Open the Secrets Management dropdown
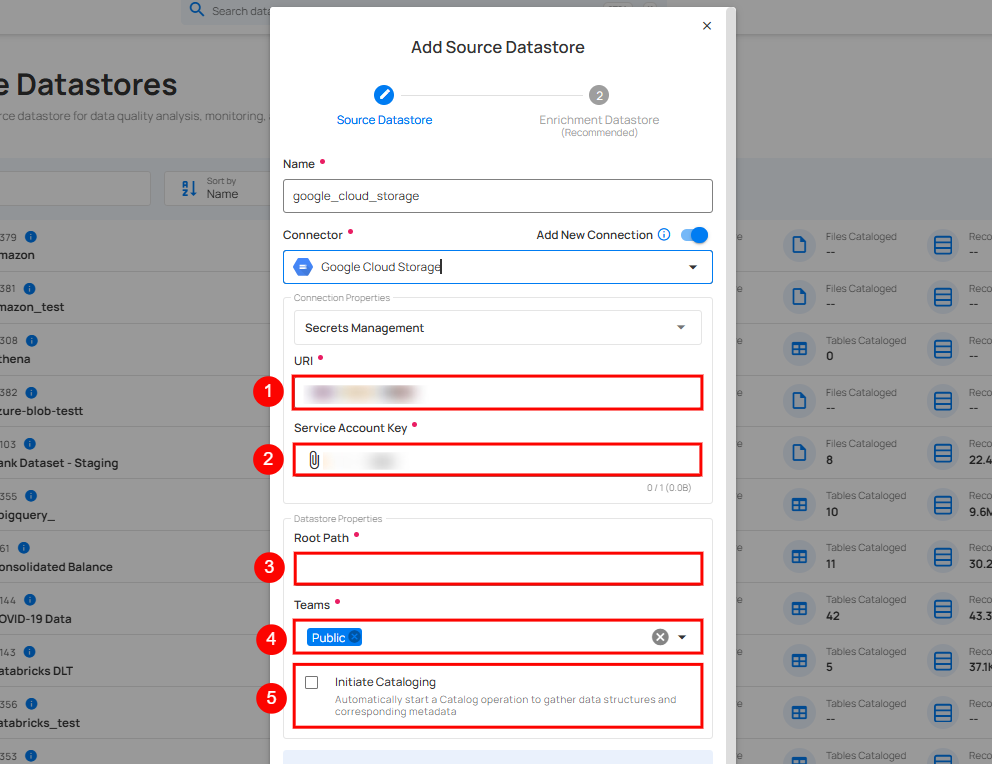The height and width of the screenshot is (764, 992). 681,327
